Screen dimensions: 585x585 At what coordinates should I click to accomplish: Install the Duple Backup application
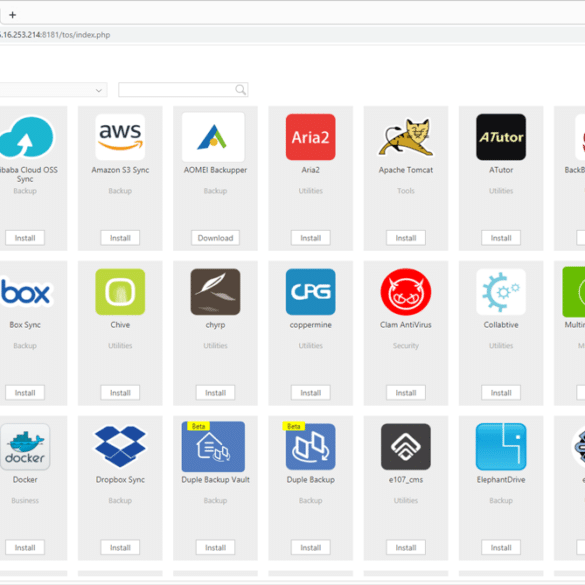310,548
